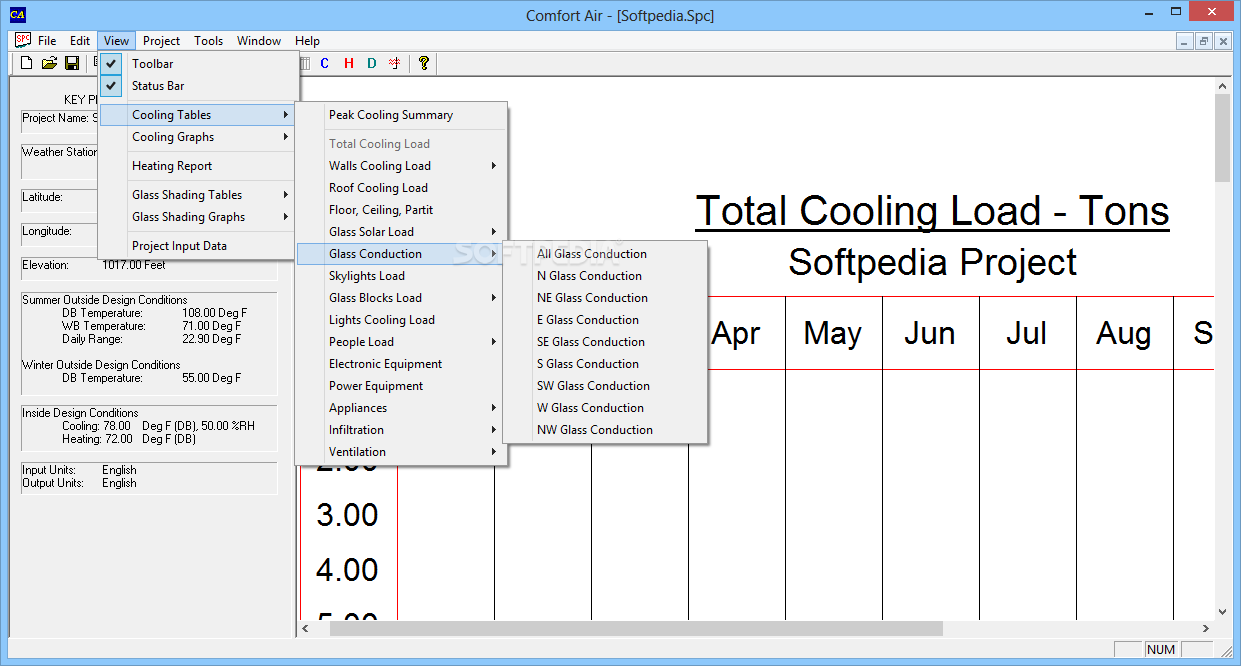This screenshot has width=1241, height=666.
Task: Select SE Glass Conduction
Action: pos(605,342)
